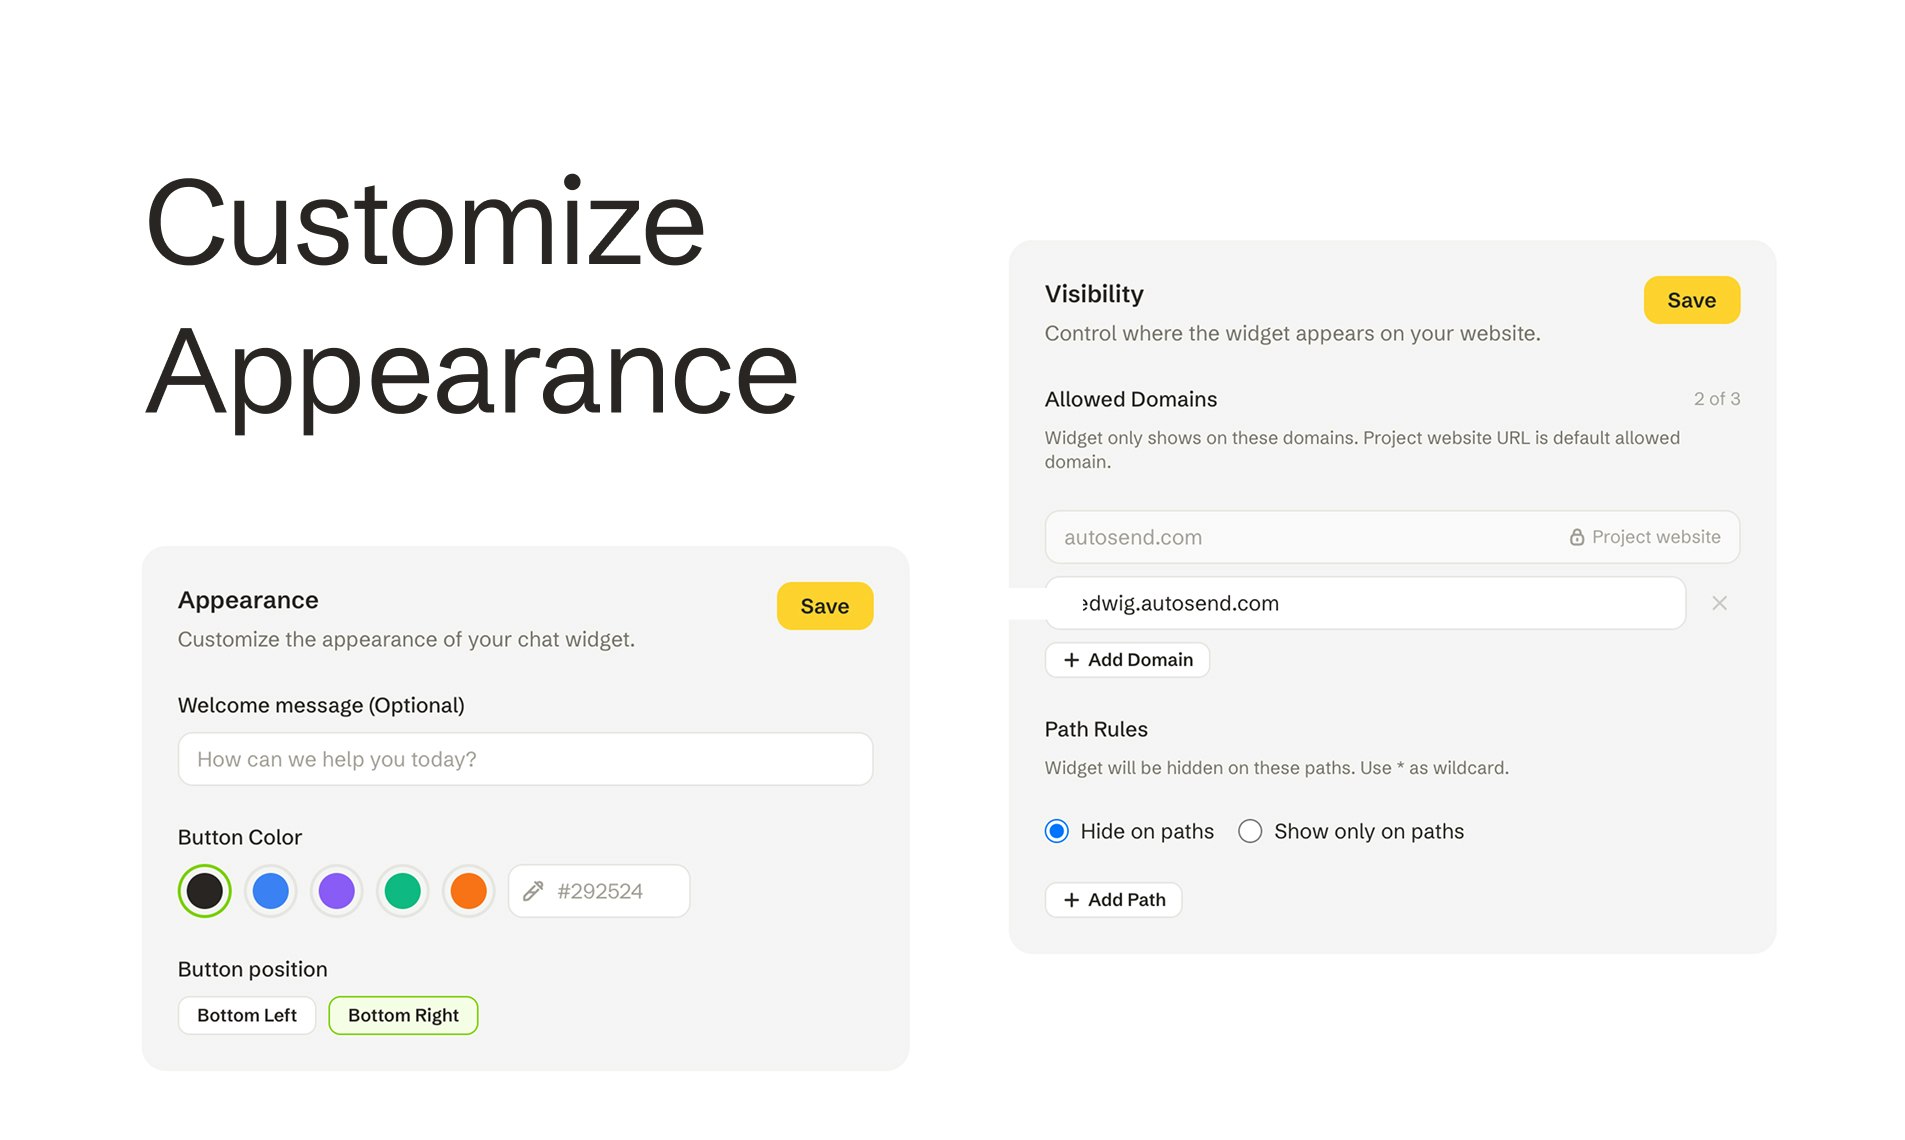Select the green button color swatch
This screenshot has width=1905, height=1140.
(x=402, y=891)
